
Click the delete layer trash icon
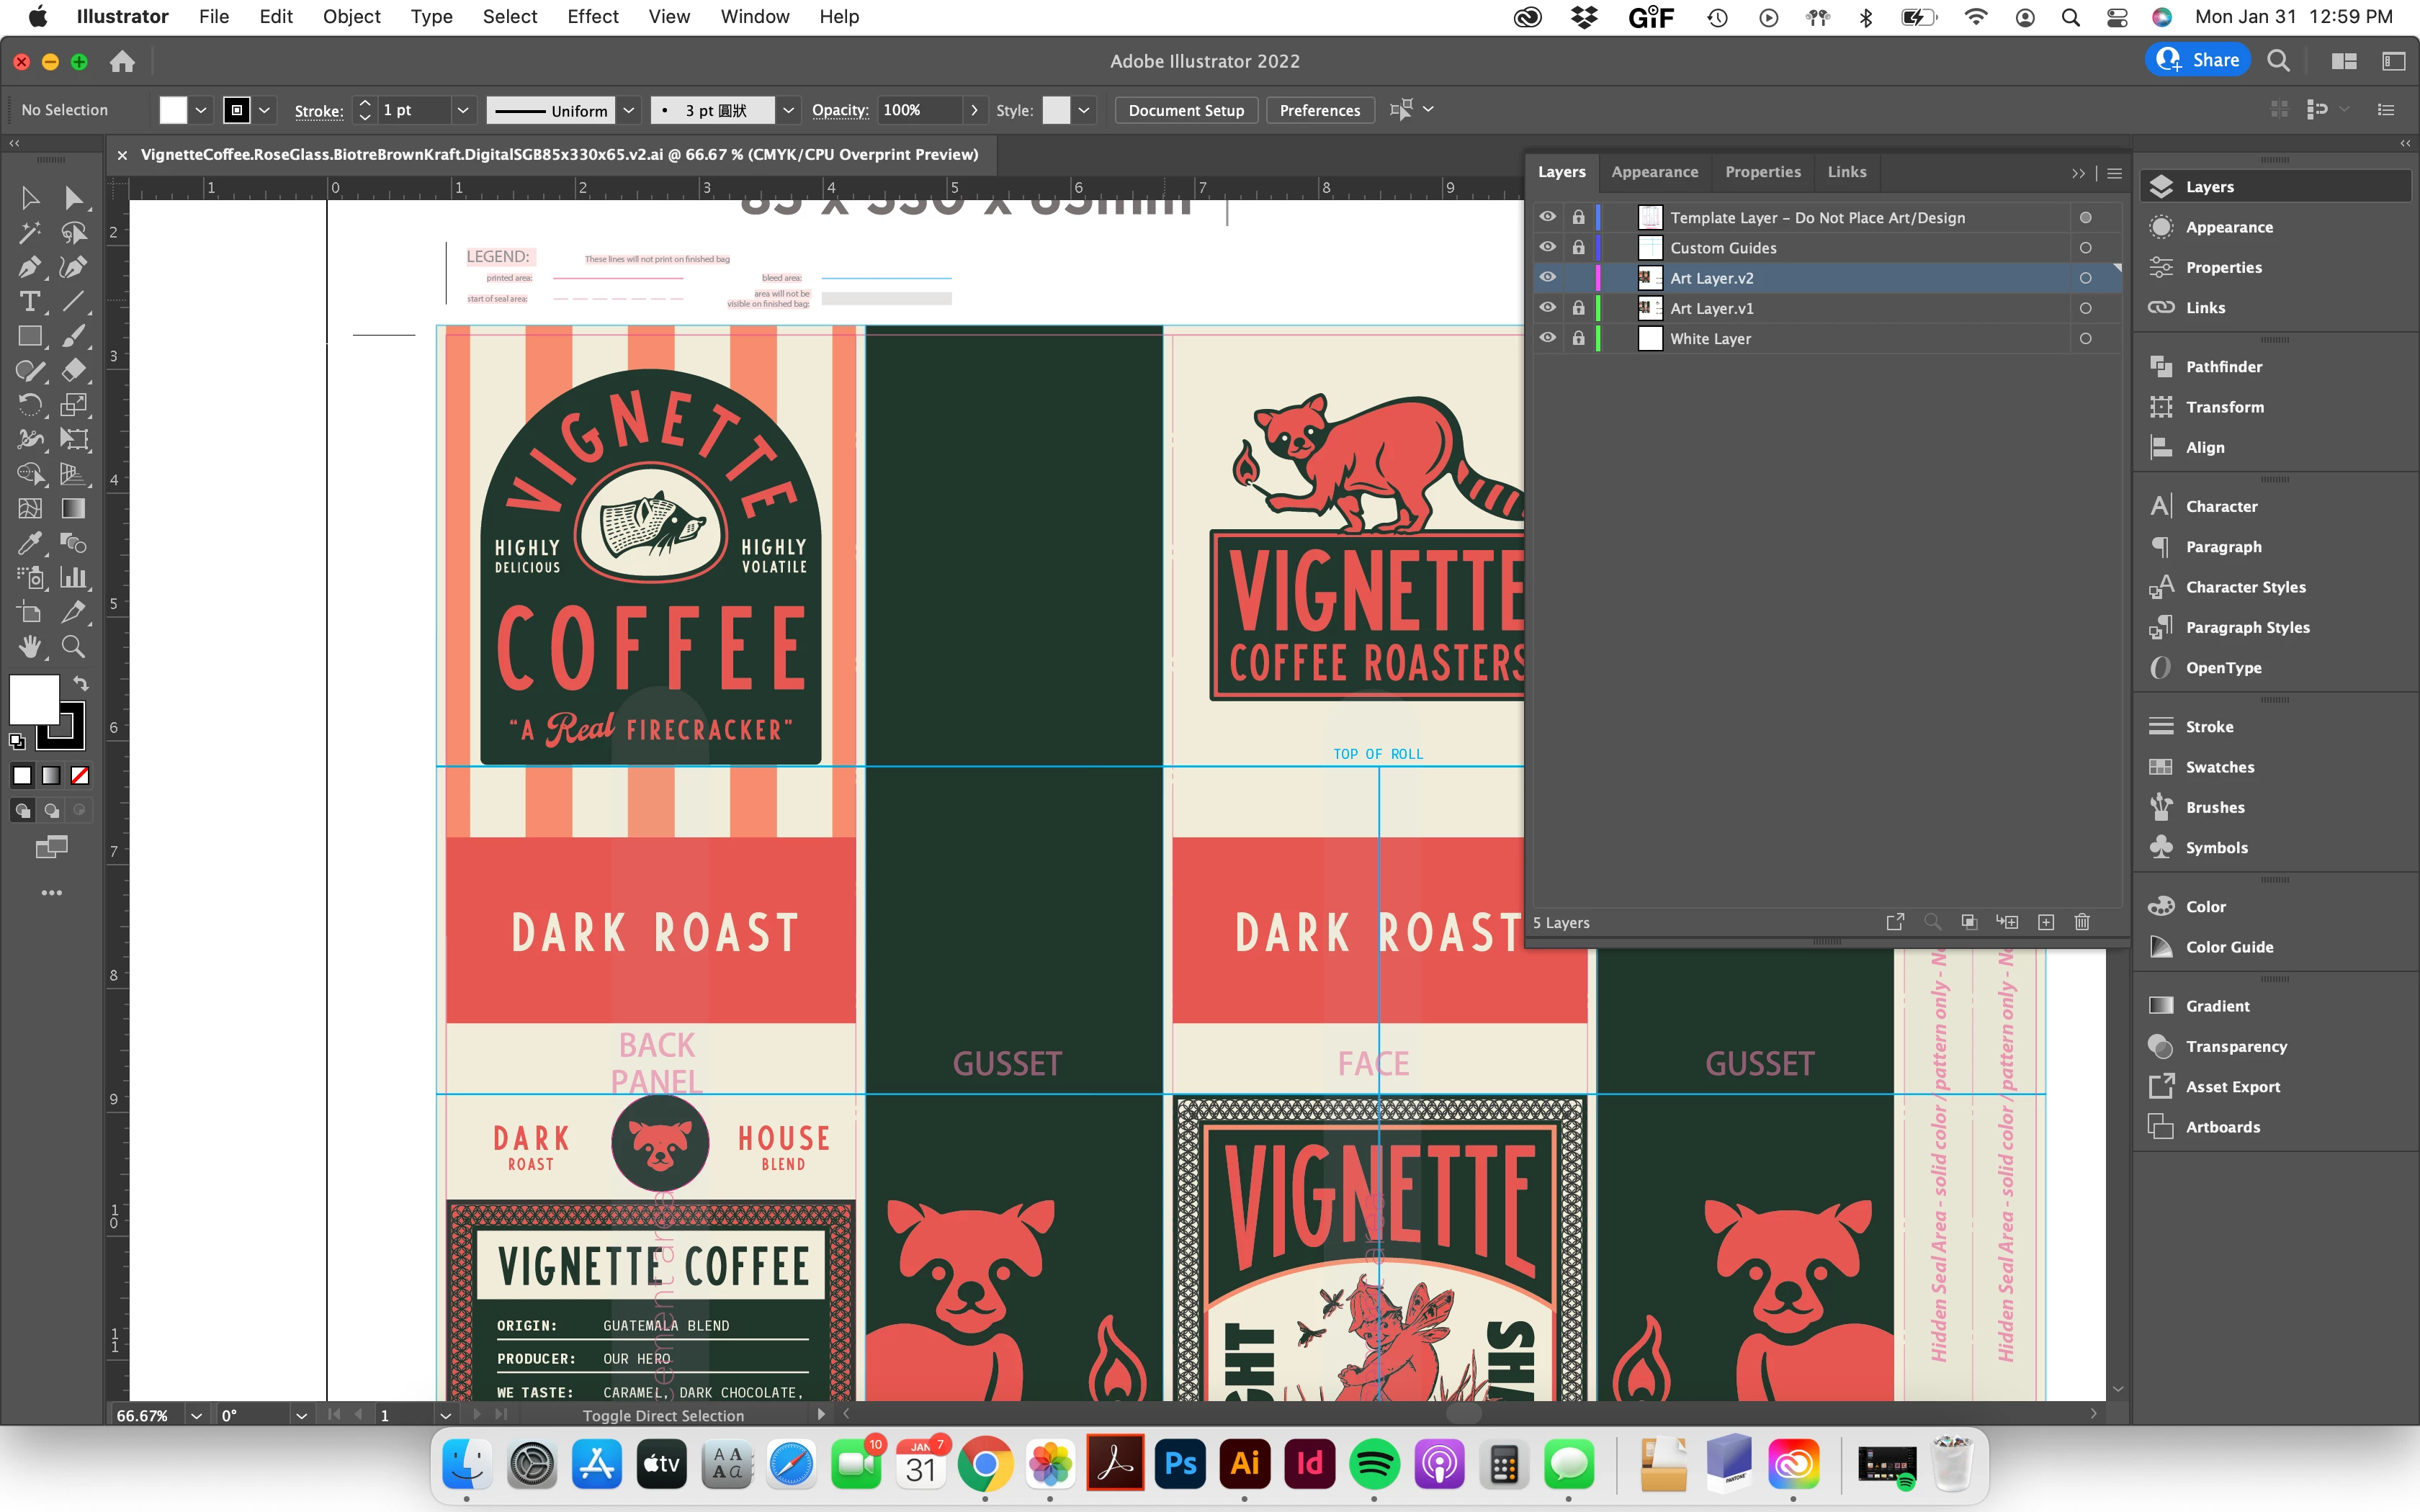[x=2082, y=922]
